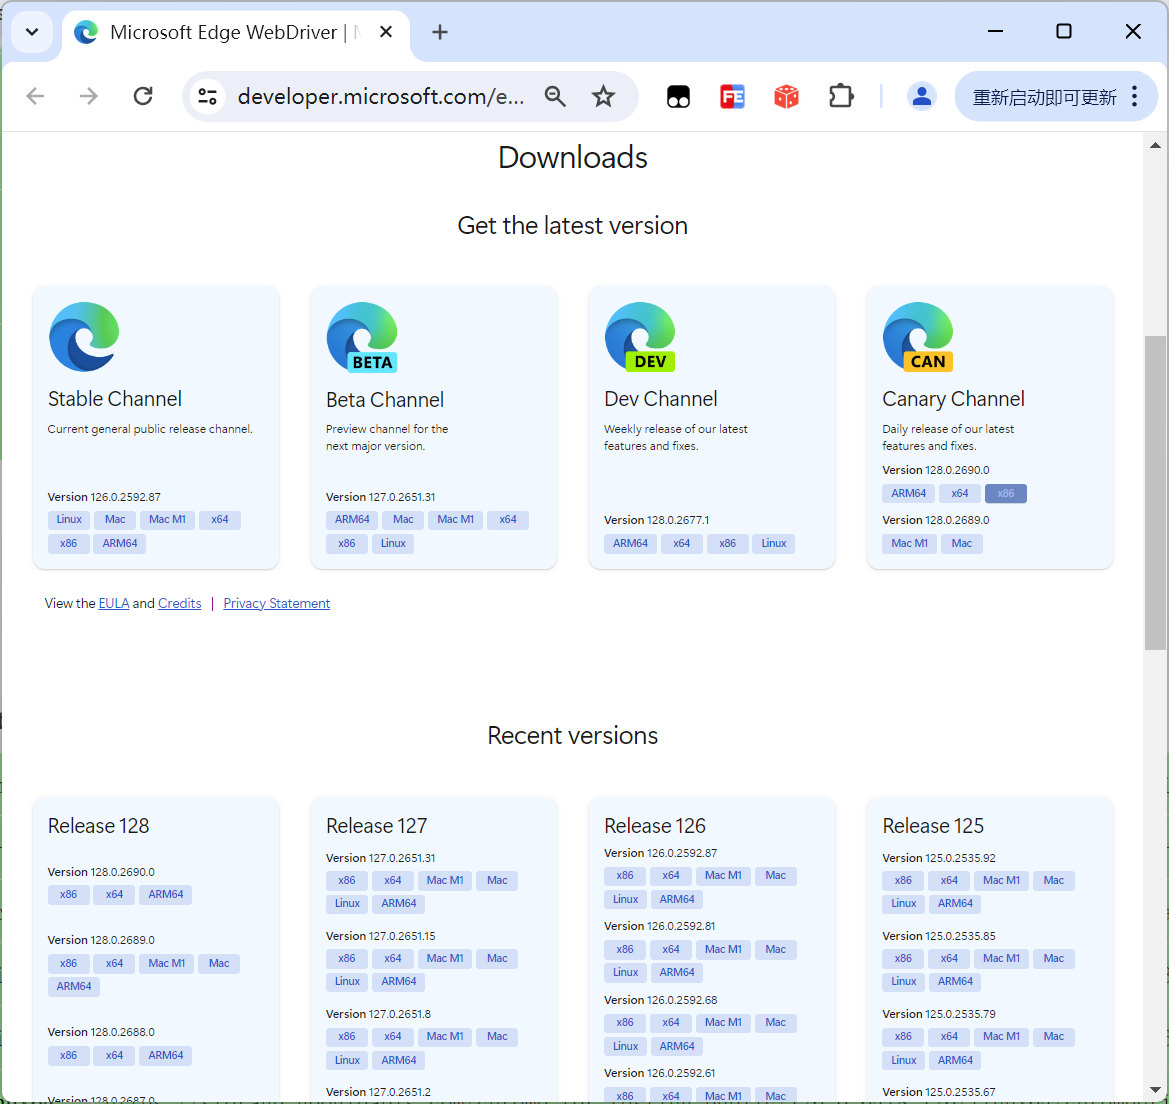The height and width of the screenshot is (1104, 1169).
Task: Select the Stable Channel heading text
Action: point(115,399)
